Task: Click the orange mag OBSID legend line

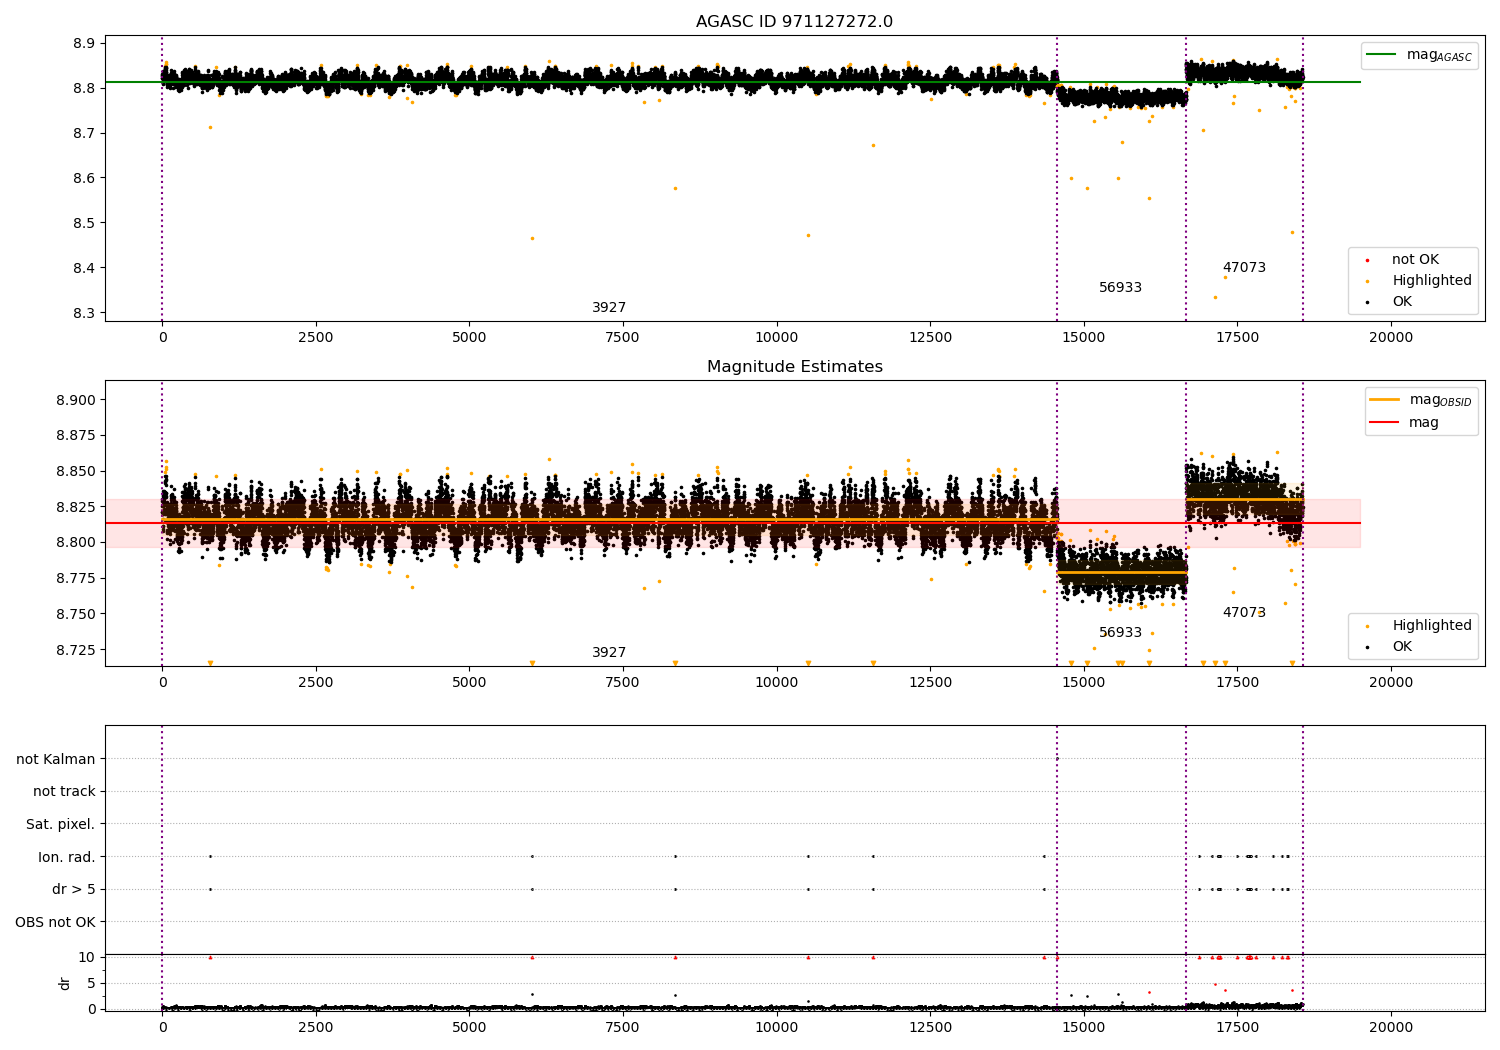Action: coord(1384,400)
